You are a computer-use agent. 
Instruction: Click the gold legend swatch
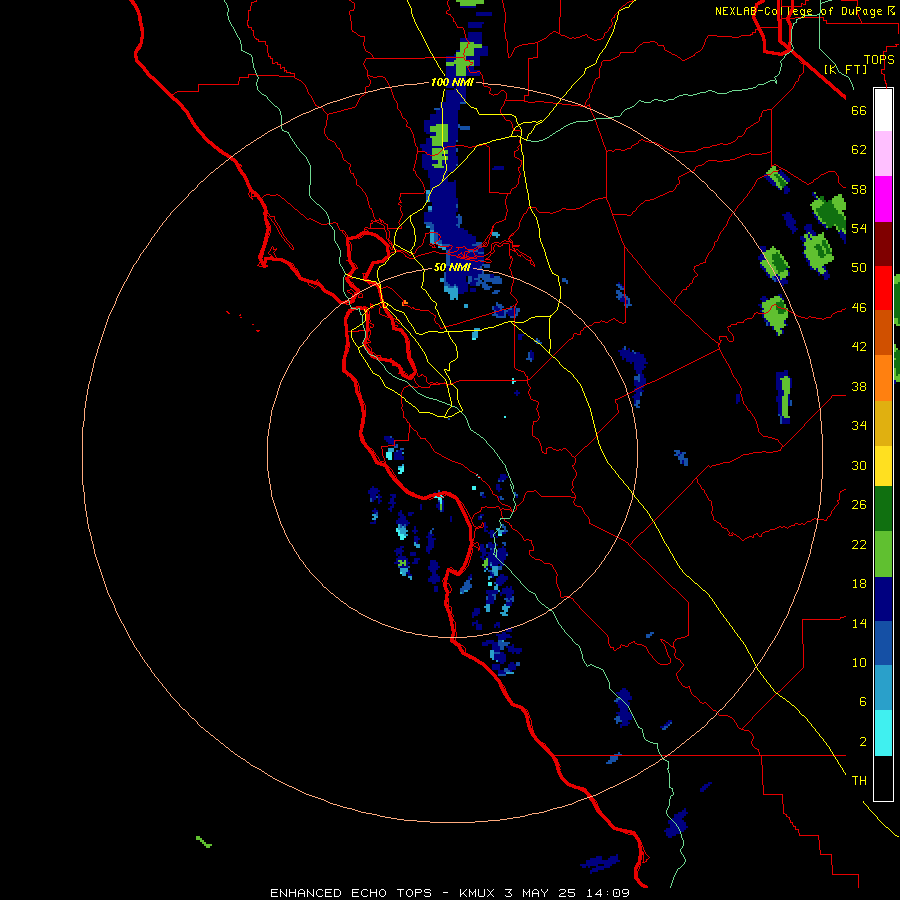[x=883, y=423]
